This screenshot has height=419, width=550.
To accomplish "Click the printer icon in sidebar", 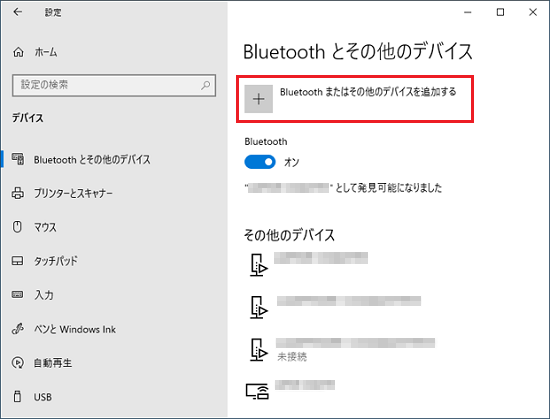I will pyautogui.click(x=18, y=193).
